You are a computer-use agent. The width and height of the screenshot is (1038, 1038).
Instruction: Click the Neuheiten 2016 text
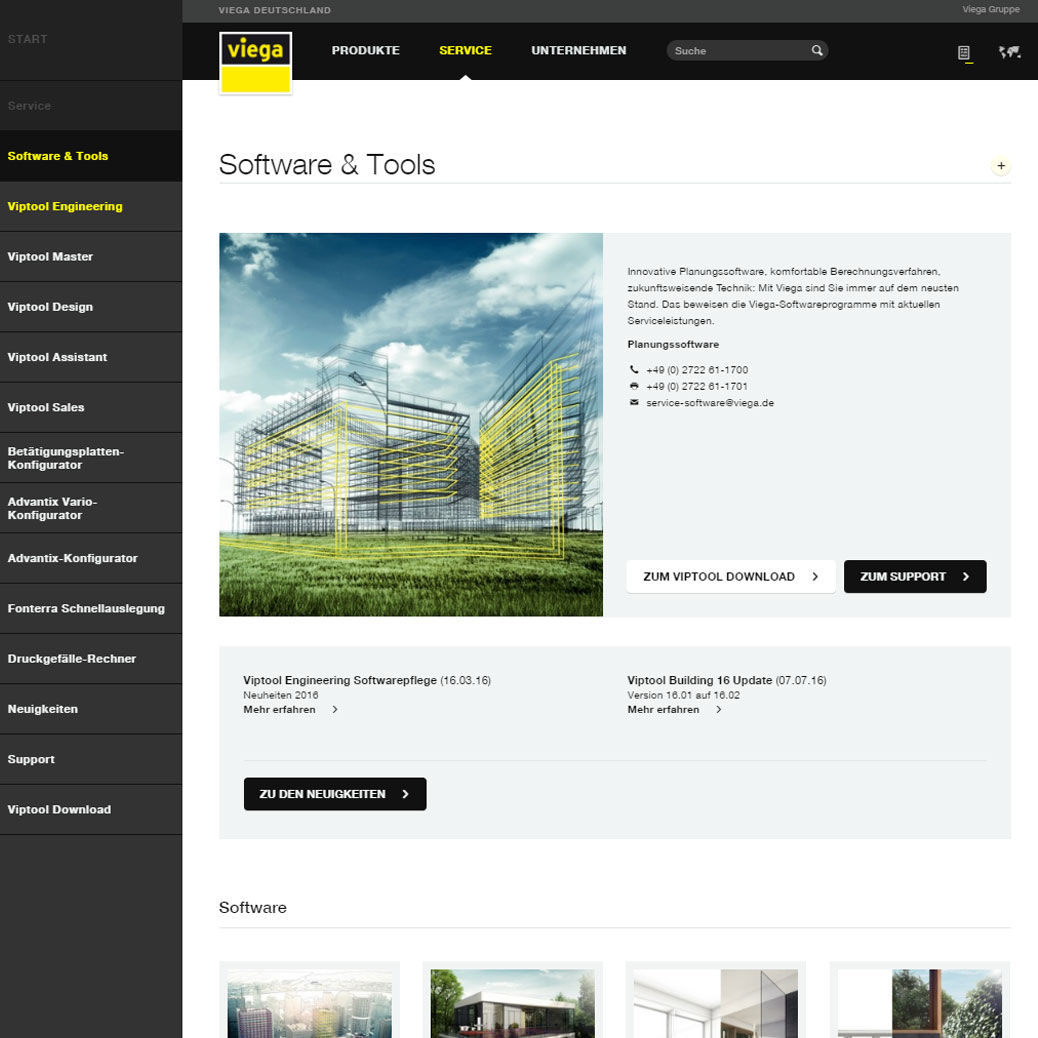click(x=281, y=695)
